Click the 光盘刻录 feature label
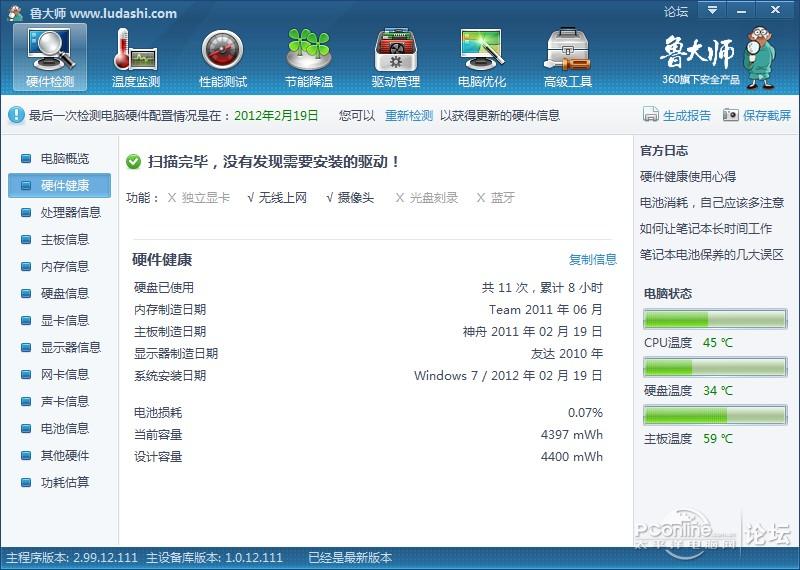800x570 pixels. point(434,198)
